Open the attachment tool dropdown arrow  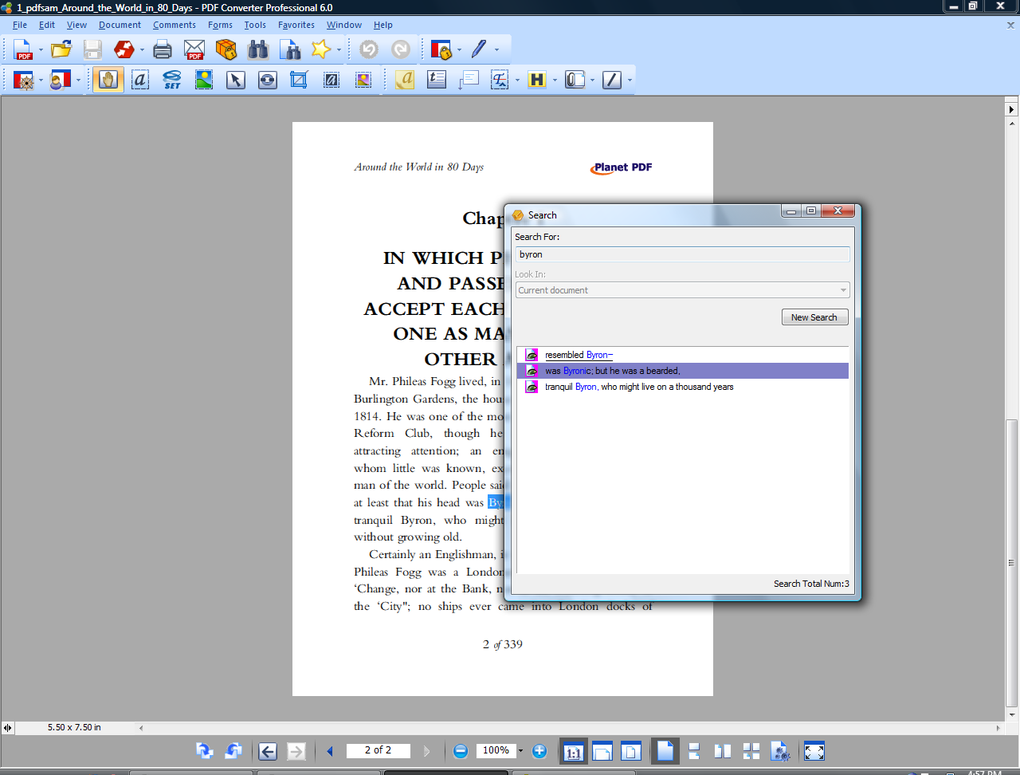593,81
